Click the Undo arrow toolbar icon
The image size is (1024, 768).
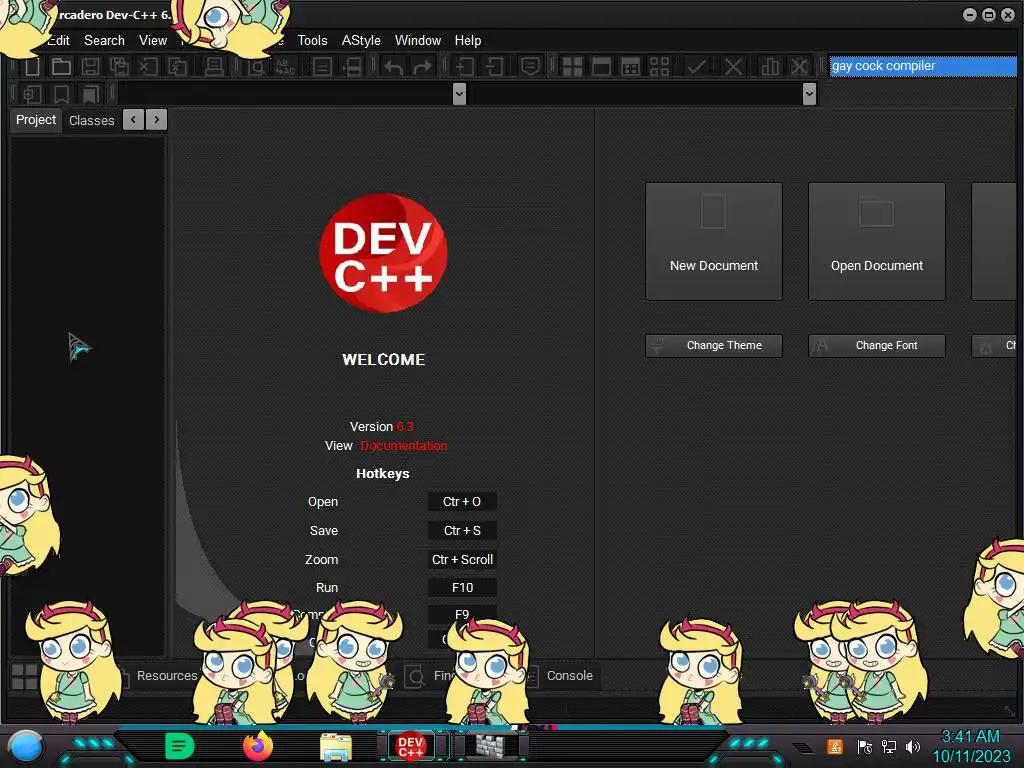point(393,66)
